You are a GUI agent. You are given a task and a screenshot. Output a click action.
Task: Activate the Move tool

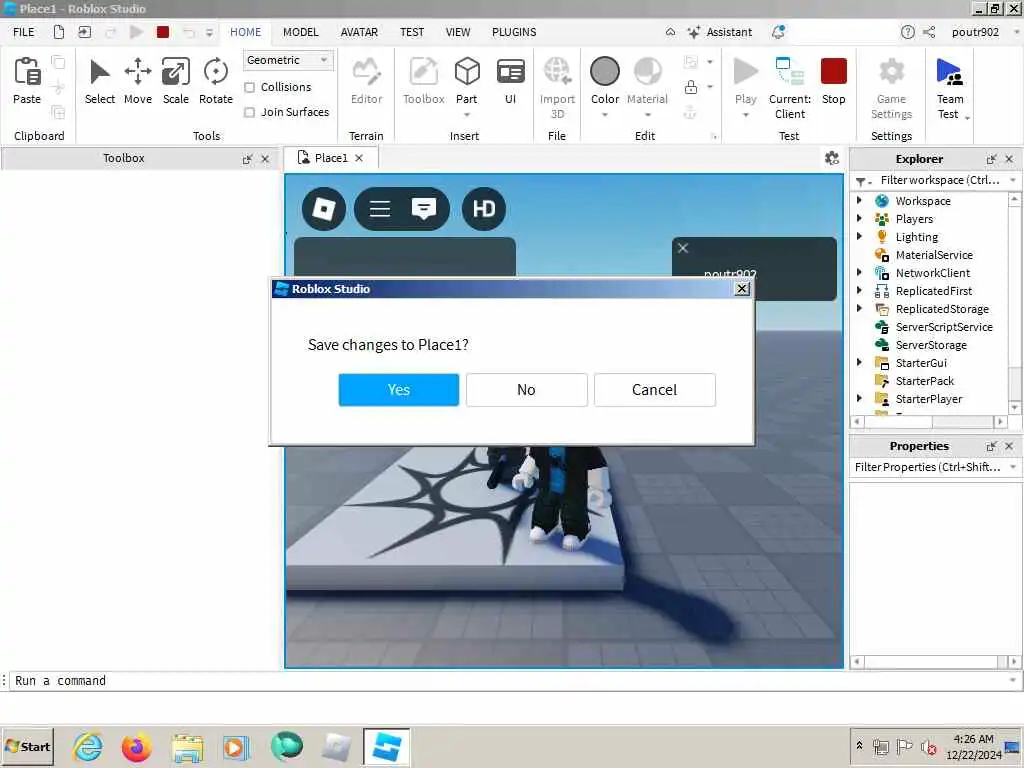point(138,80)
